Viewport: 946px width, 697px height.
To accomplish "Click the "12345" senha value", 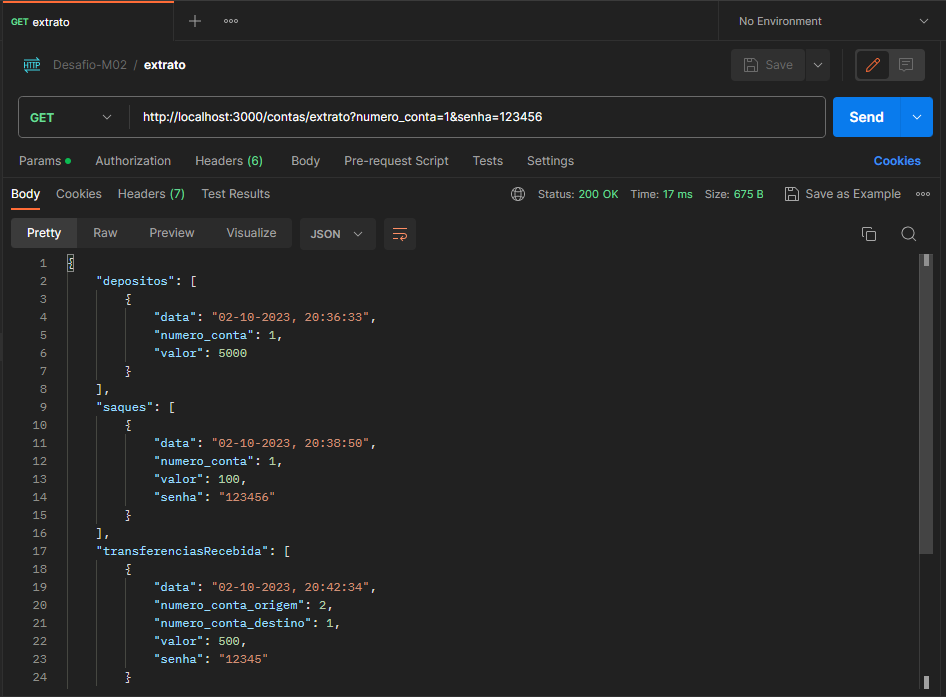I will [x=243, y=659].
